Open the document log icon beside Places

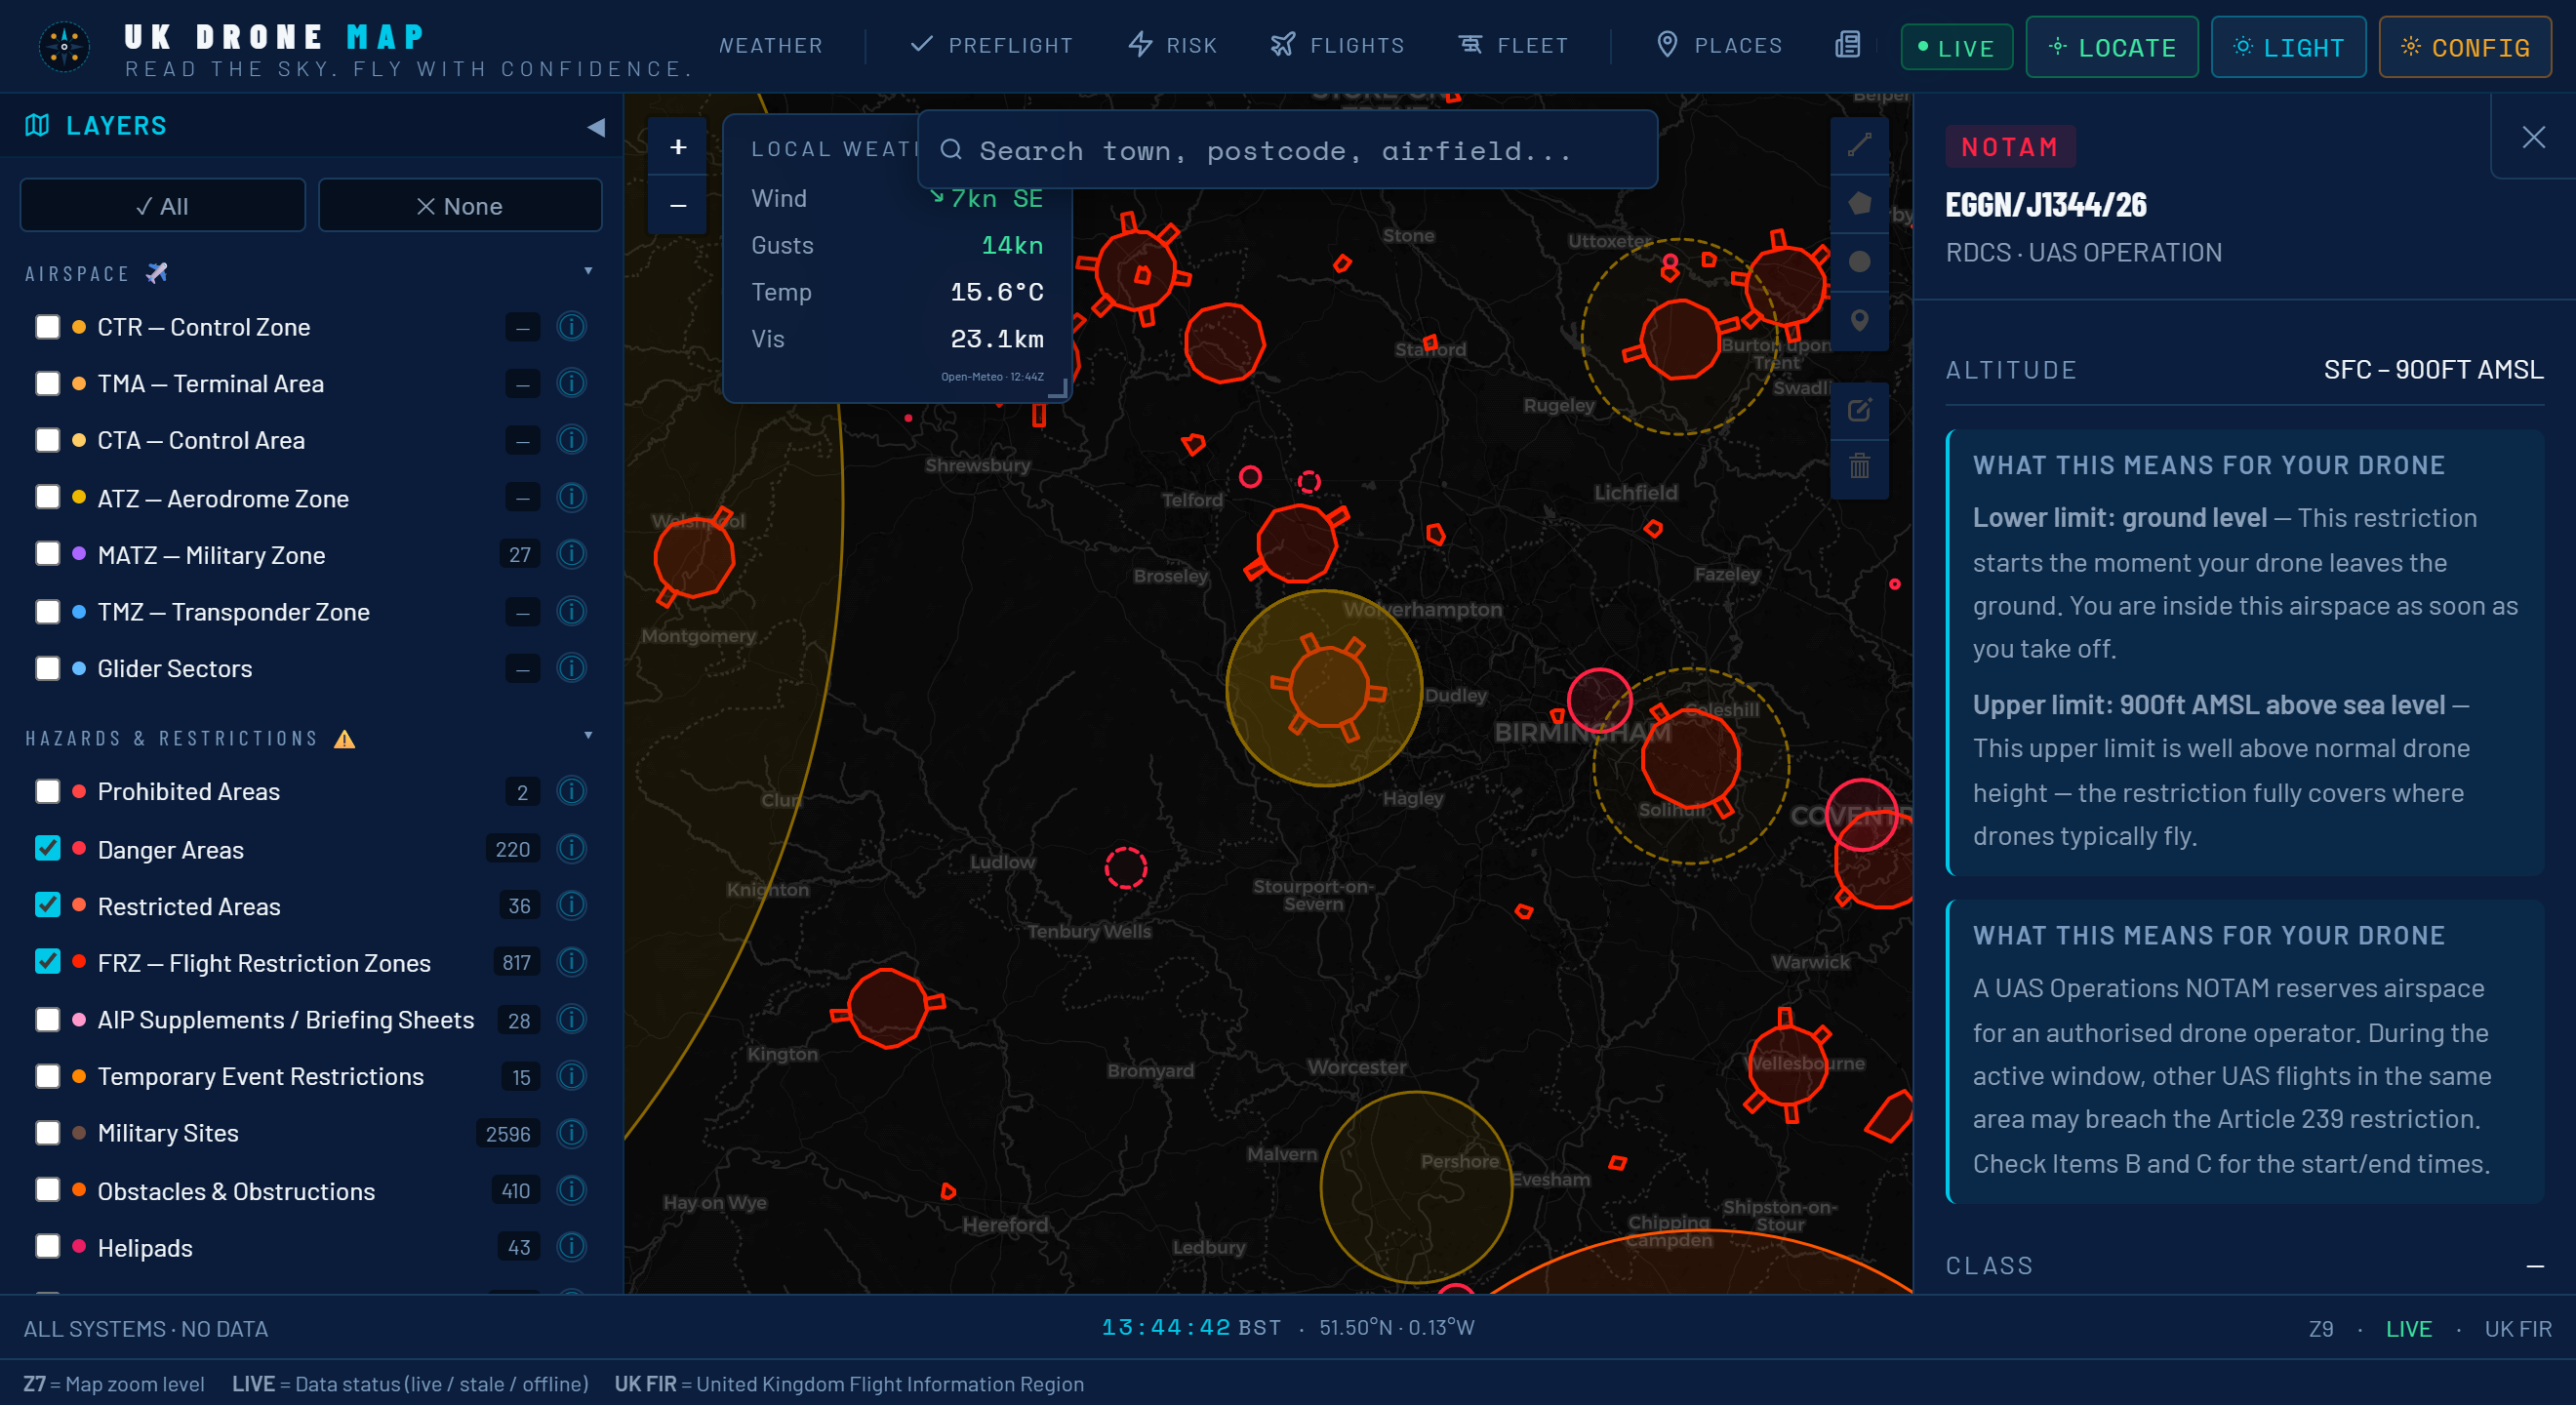pyautogui.click(x=1847, y=45)
